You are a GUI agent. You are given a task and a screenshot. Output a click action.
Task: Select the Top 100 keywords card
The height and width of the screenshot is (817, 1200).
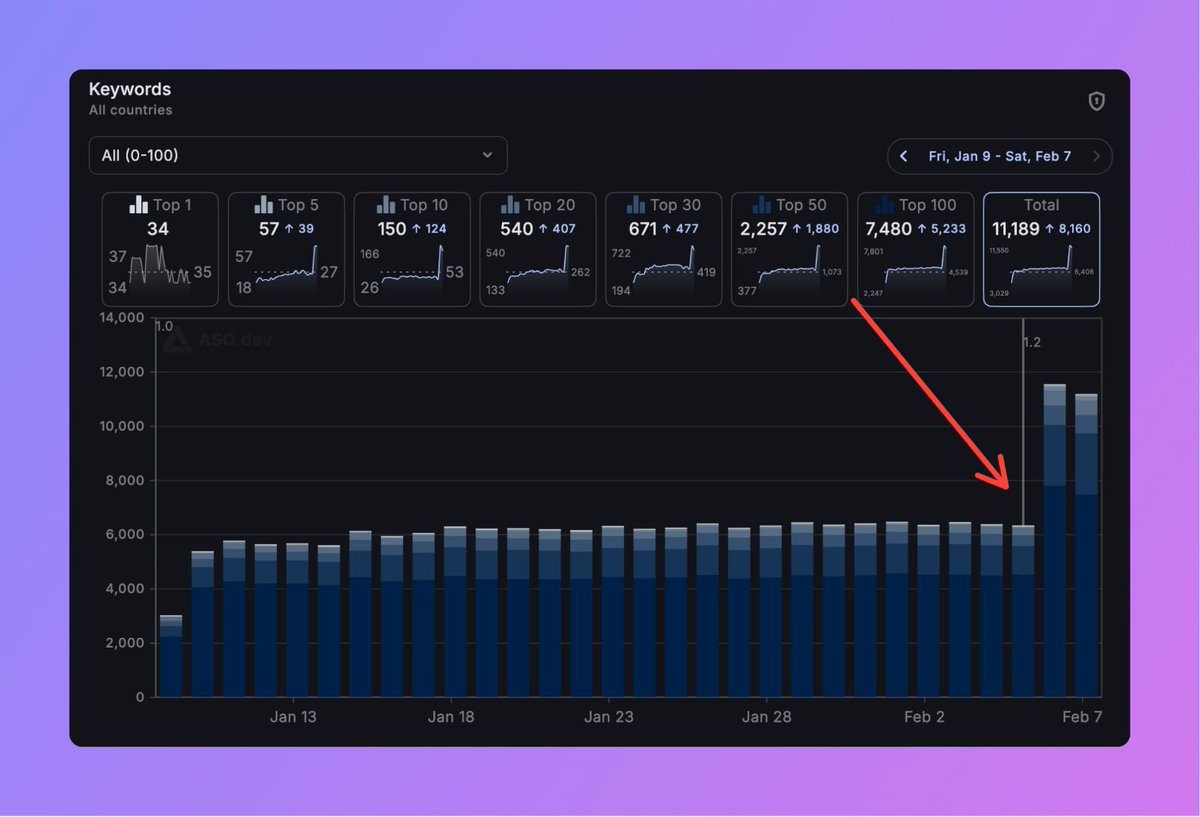point(916,249)
